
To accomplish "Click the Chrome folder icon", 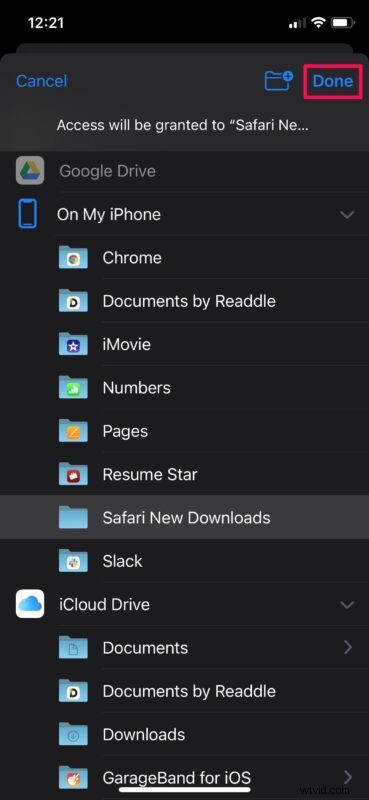I will [73, 258].
